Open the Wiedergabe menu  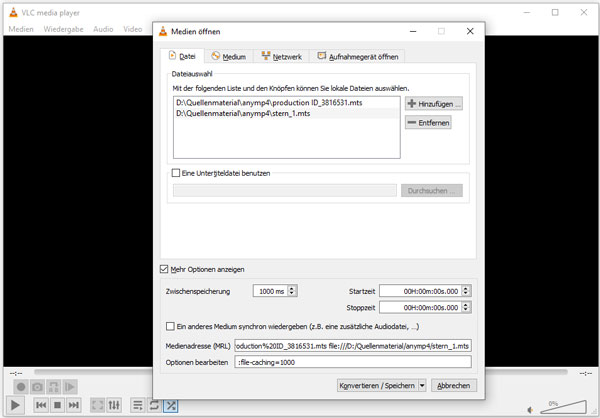point(63,29)
